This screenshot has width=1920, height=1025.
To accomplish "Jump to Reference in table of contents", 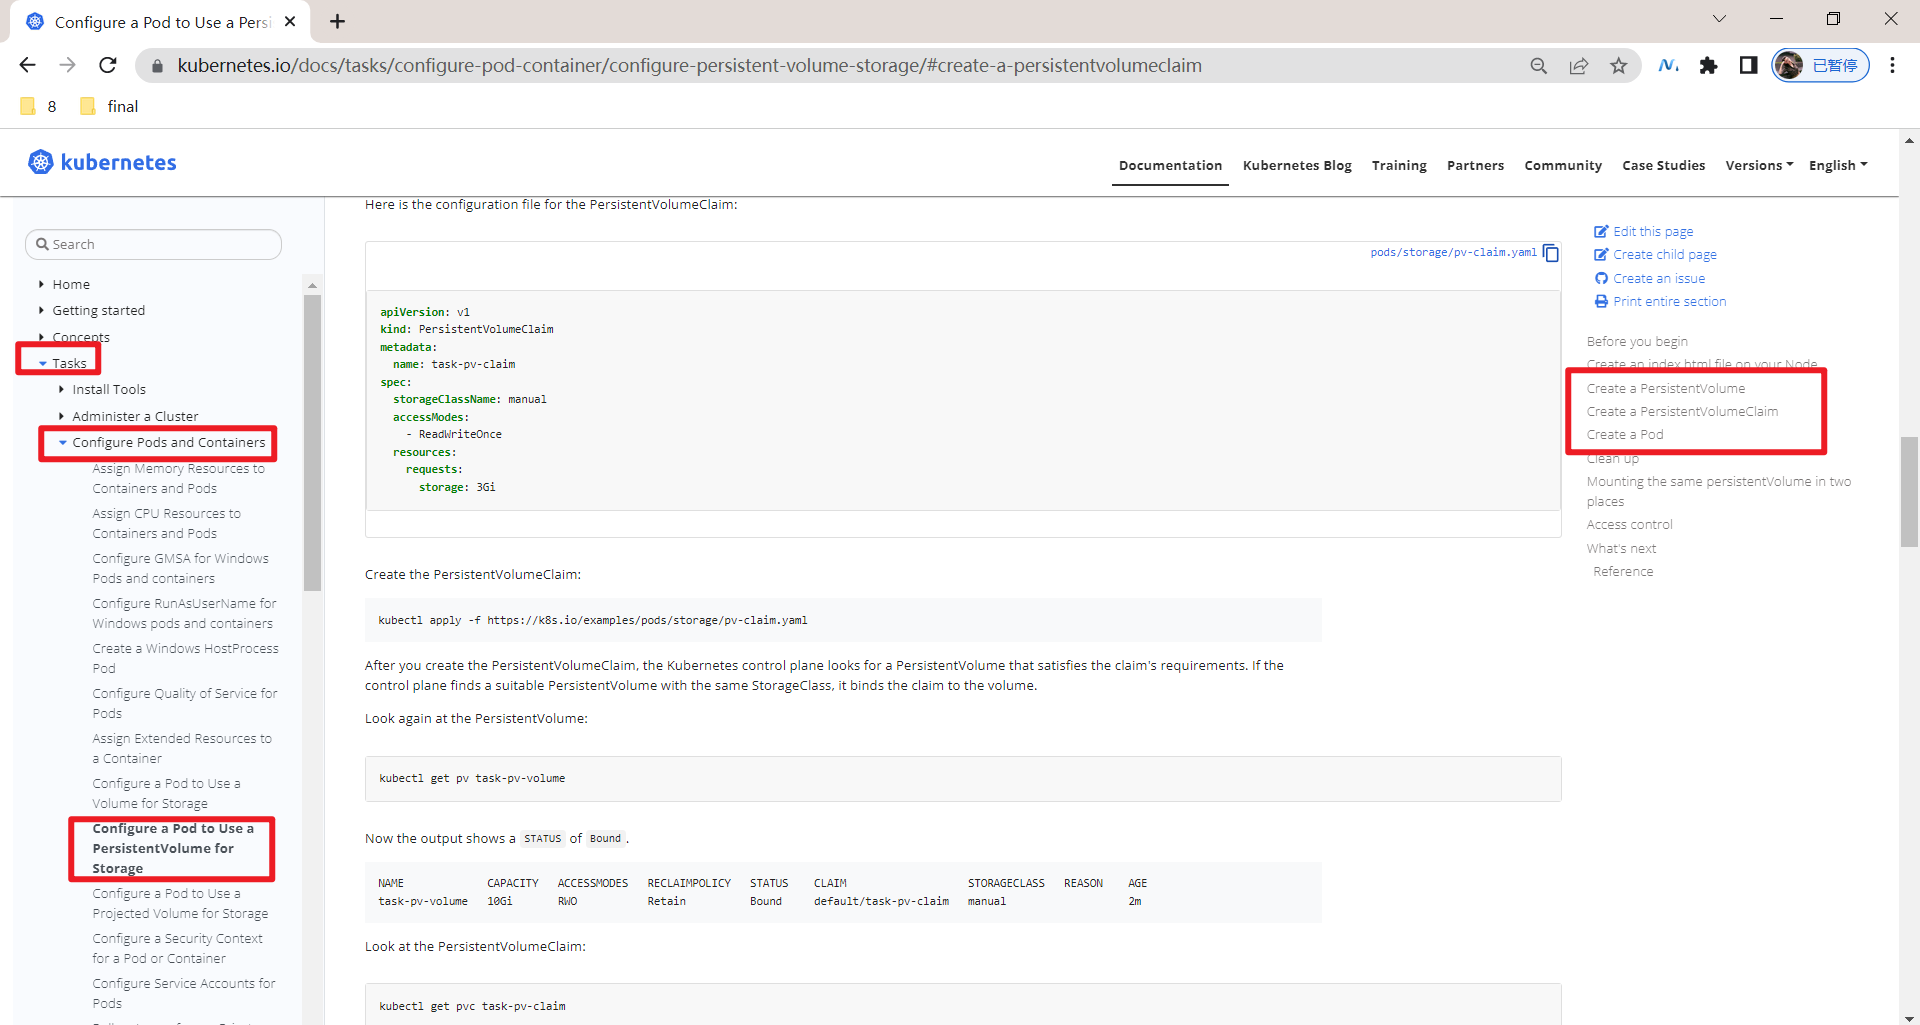I will click(x=1623, y=571).
